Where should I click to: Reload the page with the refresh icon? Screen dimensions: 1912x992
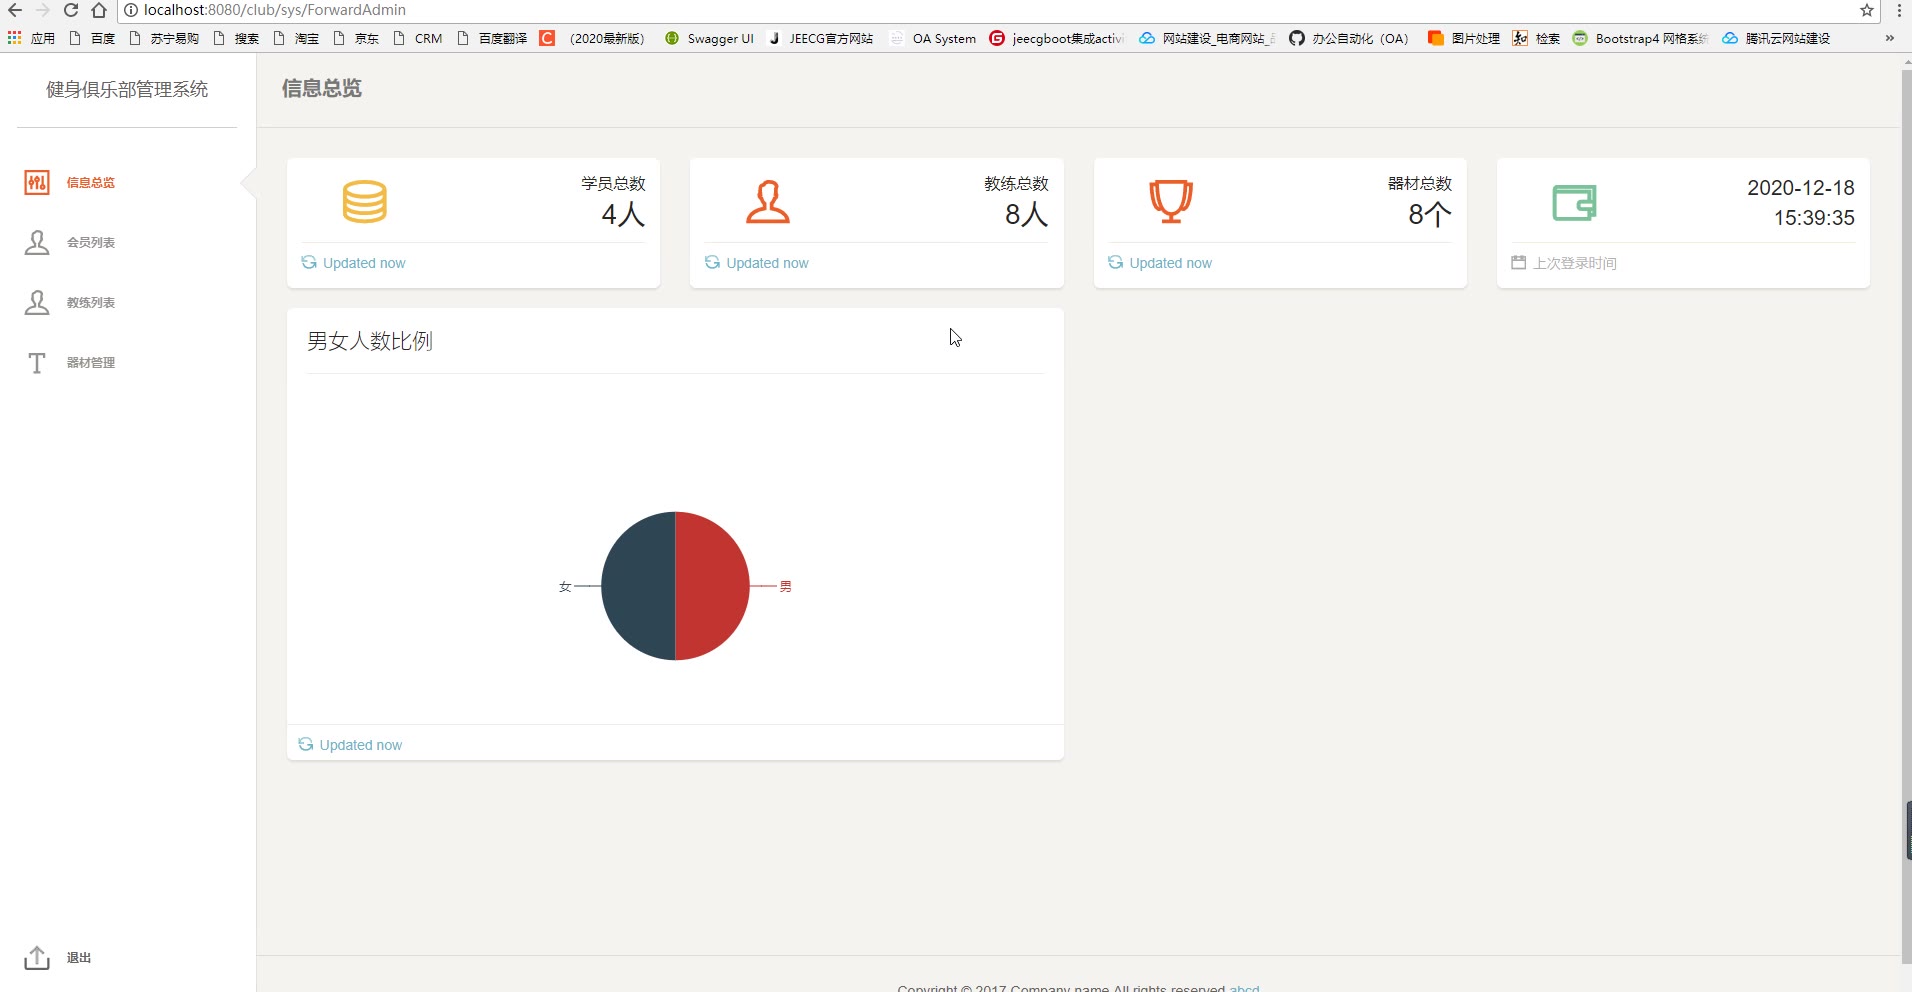[71, 10]
